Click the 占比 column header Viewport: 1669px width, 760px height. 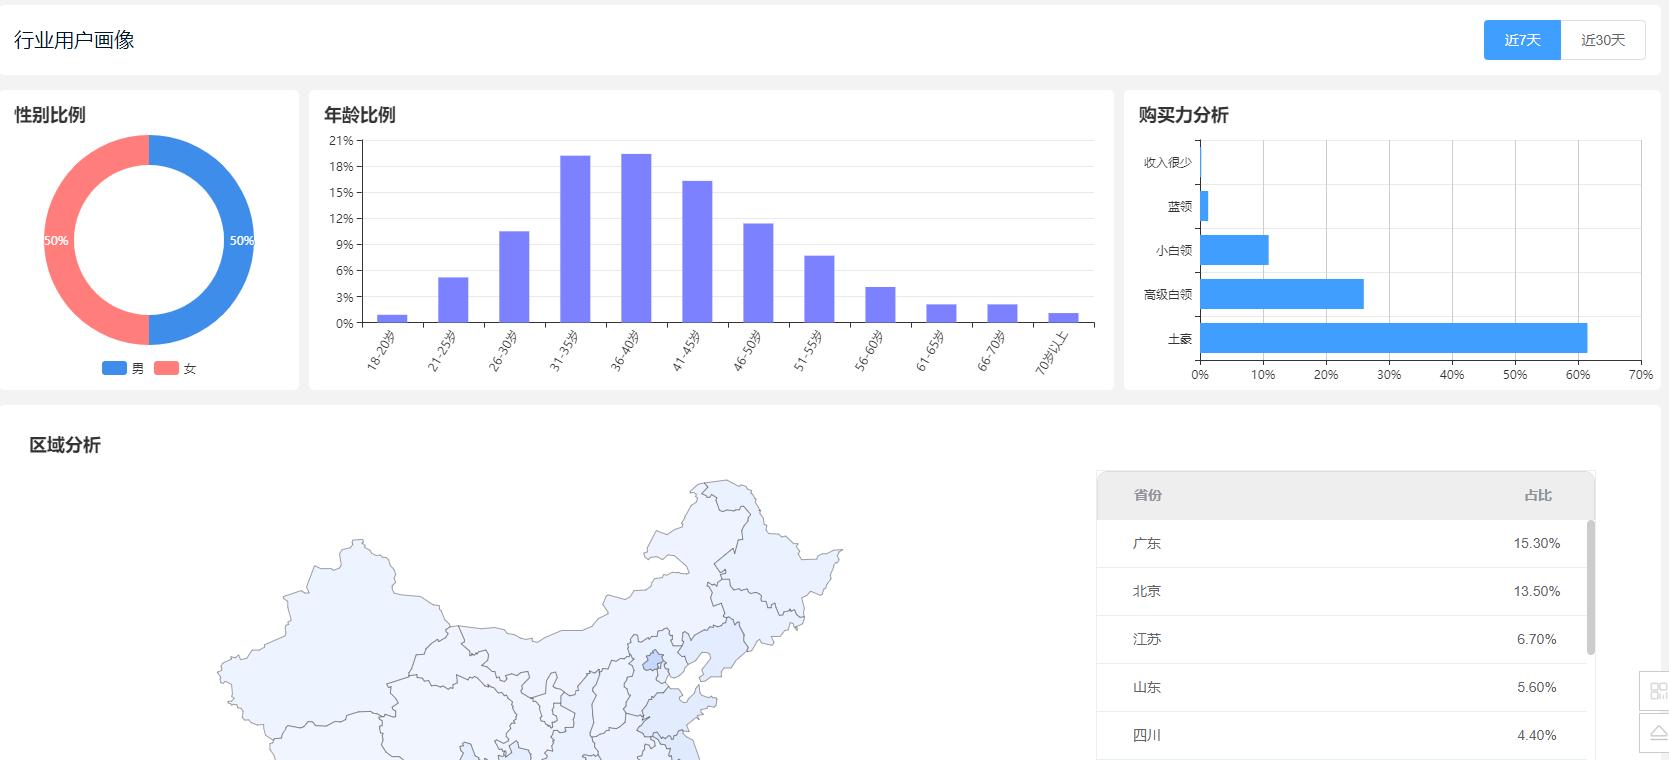1538,495
